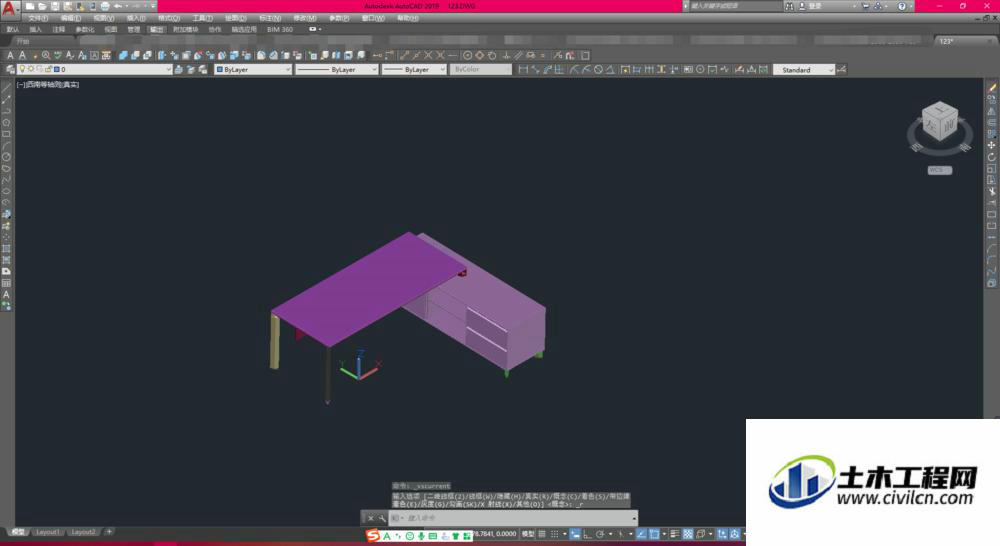This screenshot has width=1000, height=546.
Task: Click the temporary tracking point snap icon
Action: coord(378,55)
